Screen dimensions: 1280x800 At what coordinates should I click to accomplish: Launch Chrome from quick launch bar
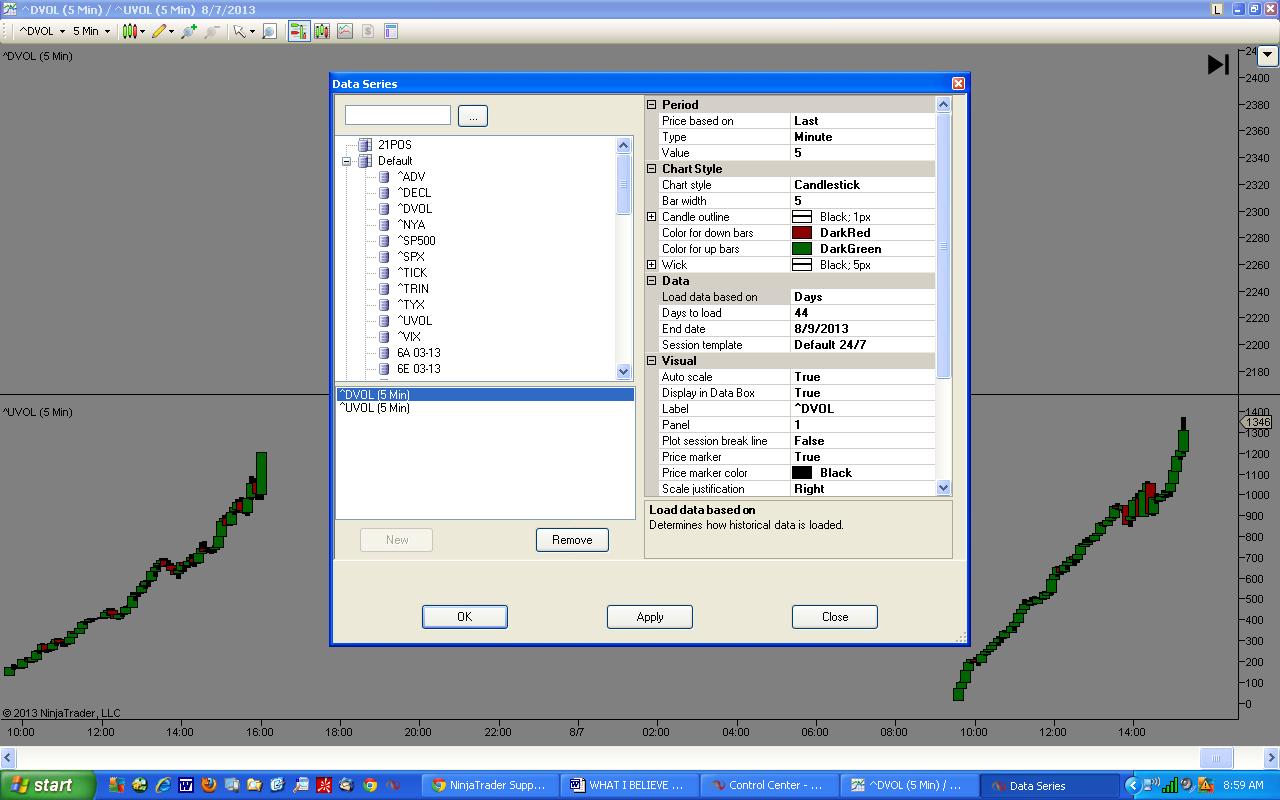click(370, 785)
